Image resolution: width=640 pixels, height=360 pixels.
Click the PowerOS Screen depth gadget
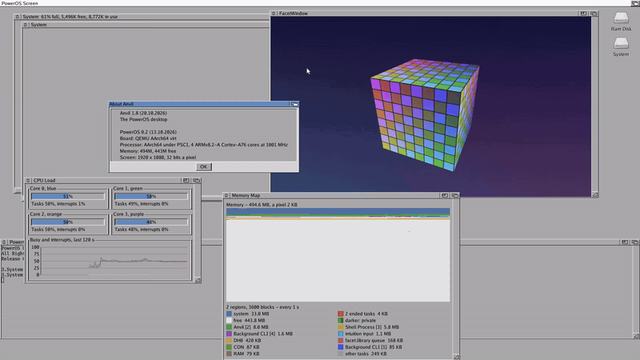click(636, 3)
